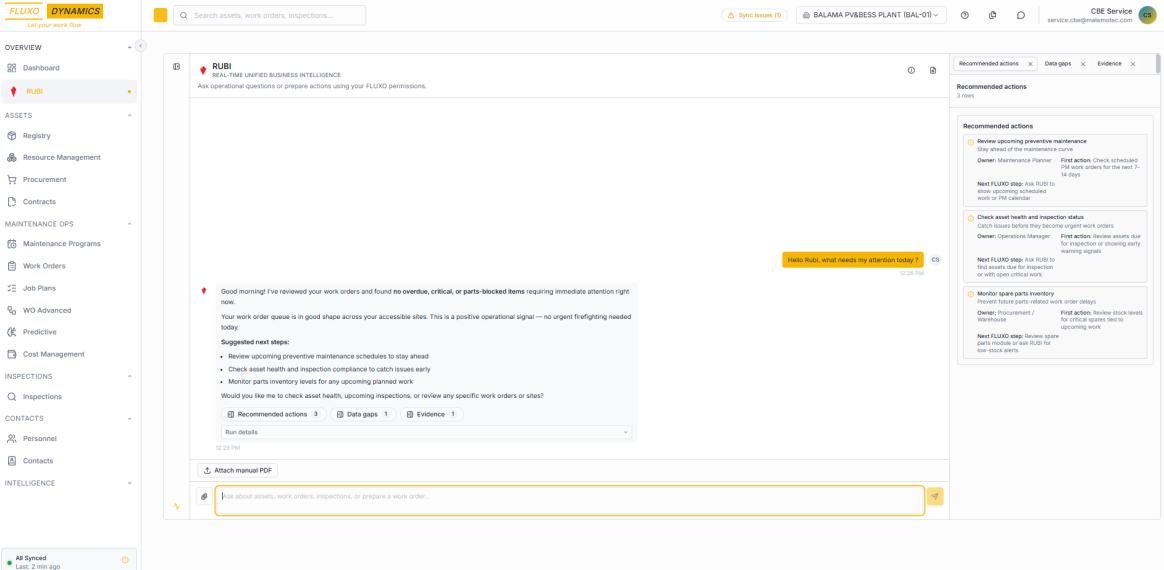Select the Check asset health and inspection card
The image size is (1164, 570).
[1055, 246]
